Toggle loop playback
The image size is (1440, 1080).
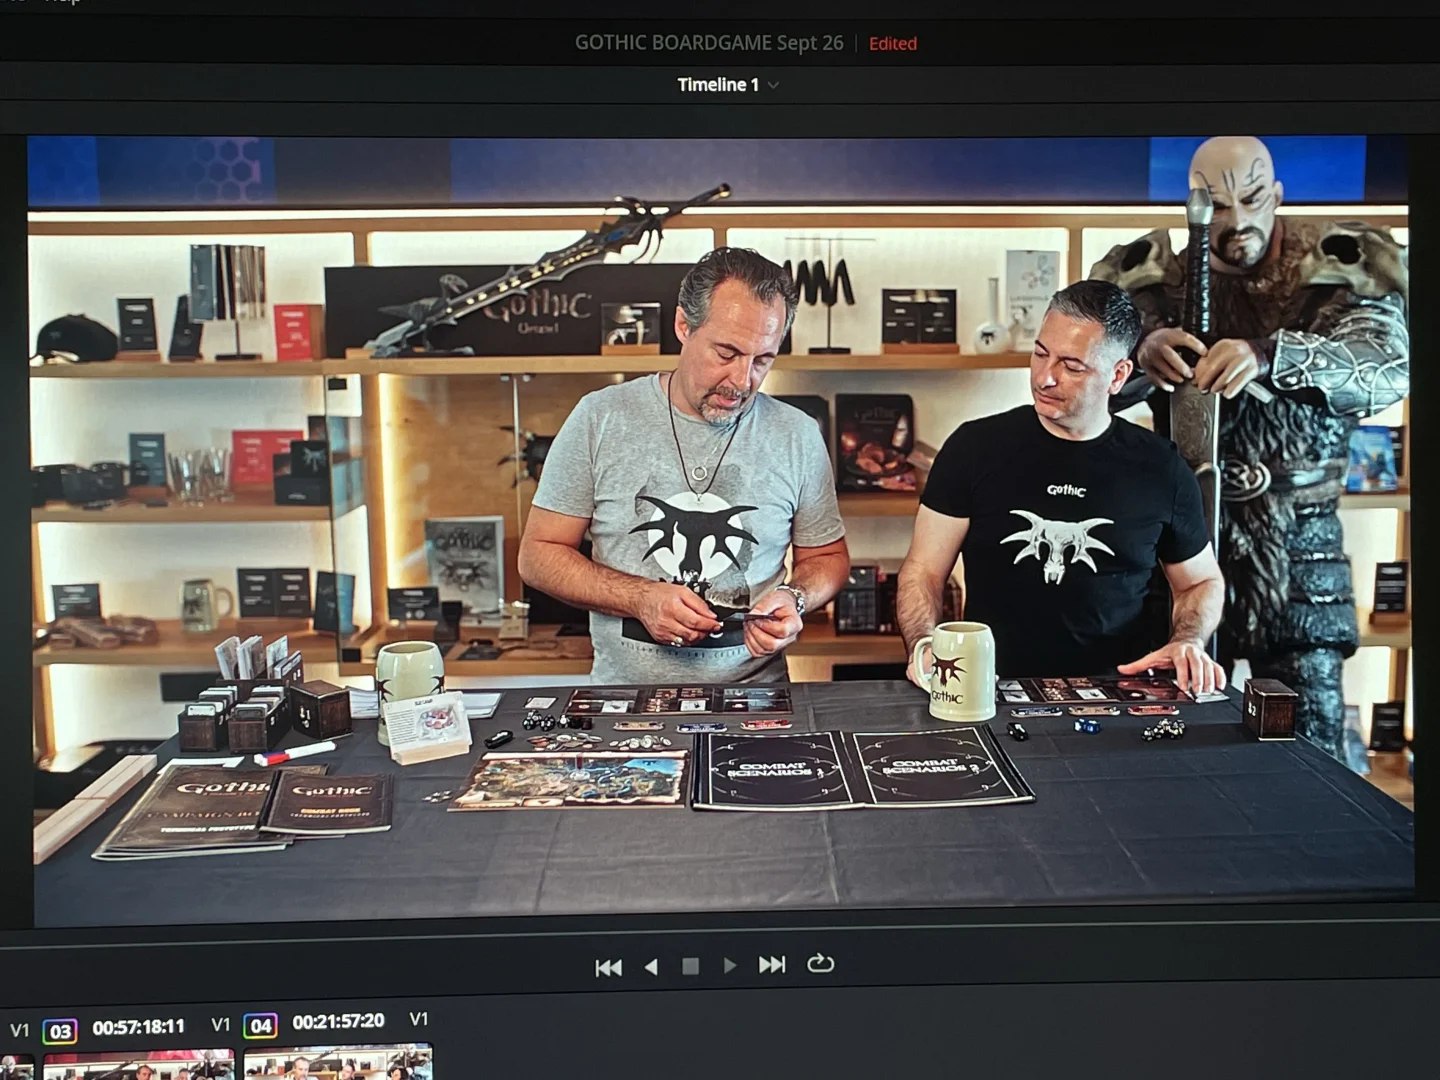(820, 963)
